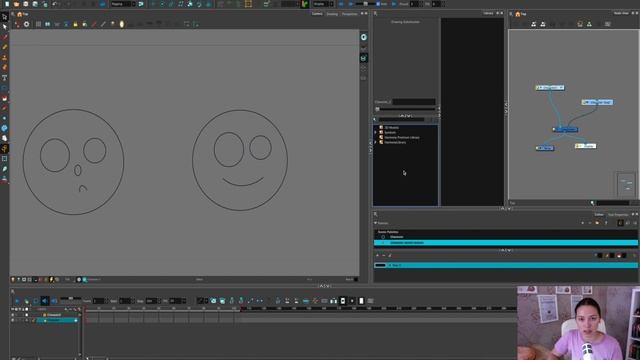640x360 pixels.
Task: Expand the Harmony Library folder arrow
Action: click(376, 142)
